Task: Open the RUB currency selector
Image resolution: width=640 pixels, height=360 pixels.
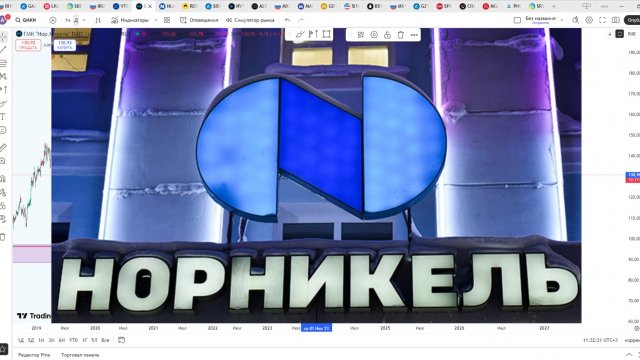Action: [x=632, y=34]
